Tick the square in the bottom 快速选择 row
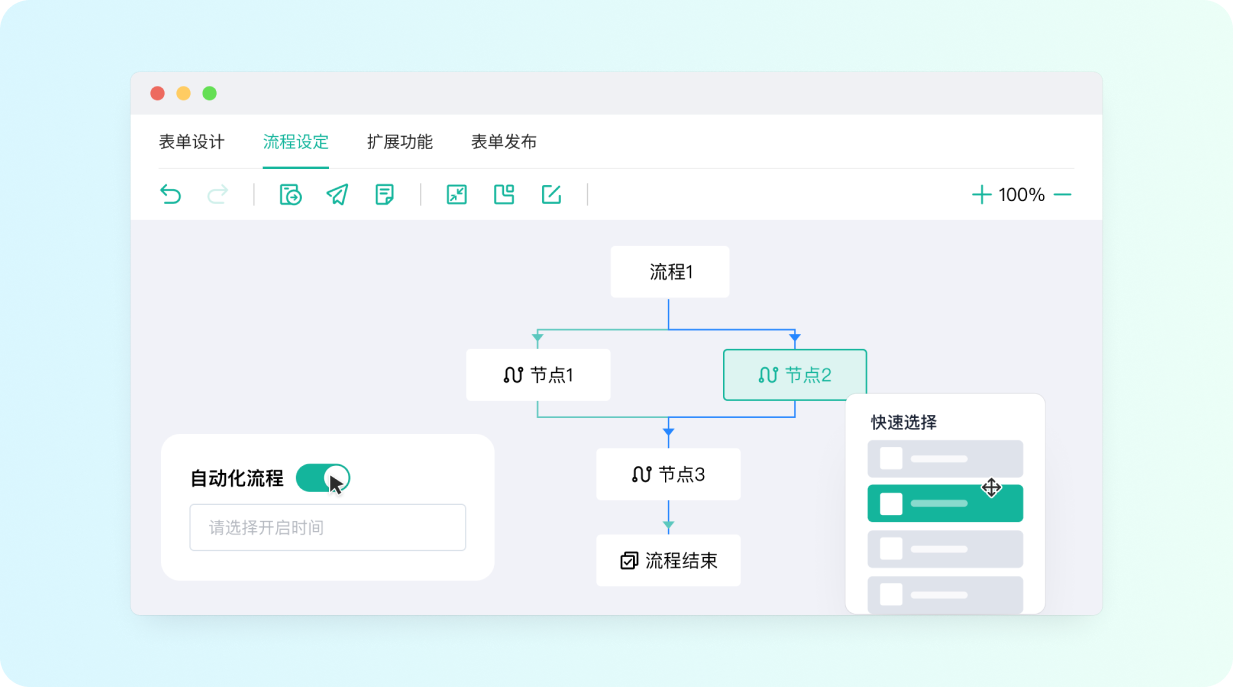1233x687 pixels. pyautogui.click(x=891, y=594)
